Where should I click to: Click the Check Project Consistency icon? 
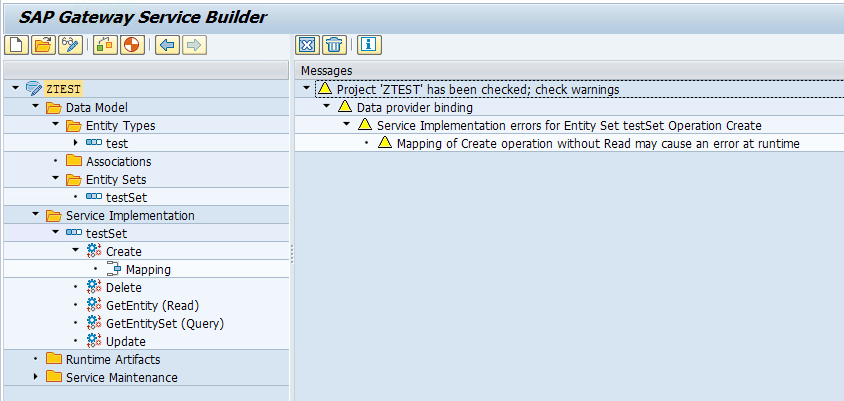coord(105,45)
